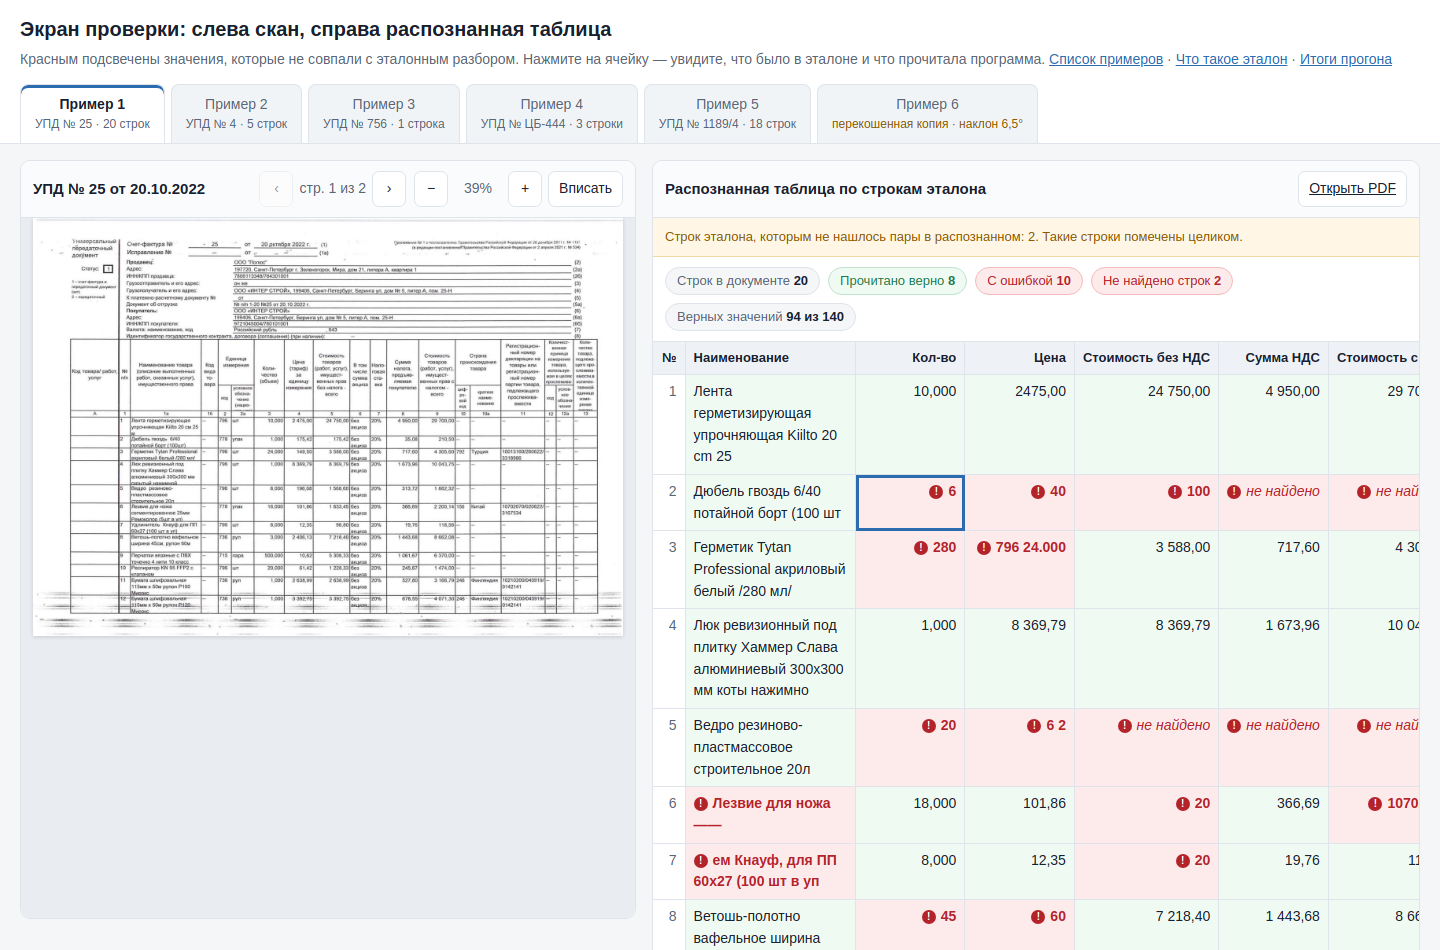The width and height of the screenshot is (1440, 950).
Task: Open the Итоги прогона link
Action: pyautogui.click(x=1346, y=59)
